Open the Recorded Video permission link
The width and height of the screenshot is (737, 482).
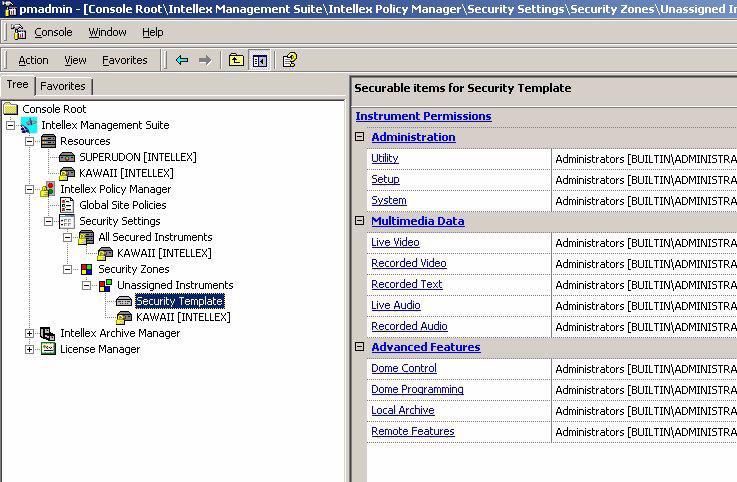click(x=409, y=263)
